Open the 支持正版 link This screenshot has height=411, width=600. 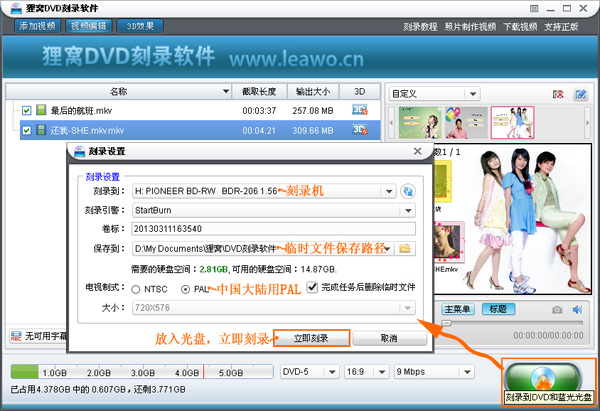click(561, 27)
